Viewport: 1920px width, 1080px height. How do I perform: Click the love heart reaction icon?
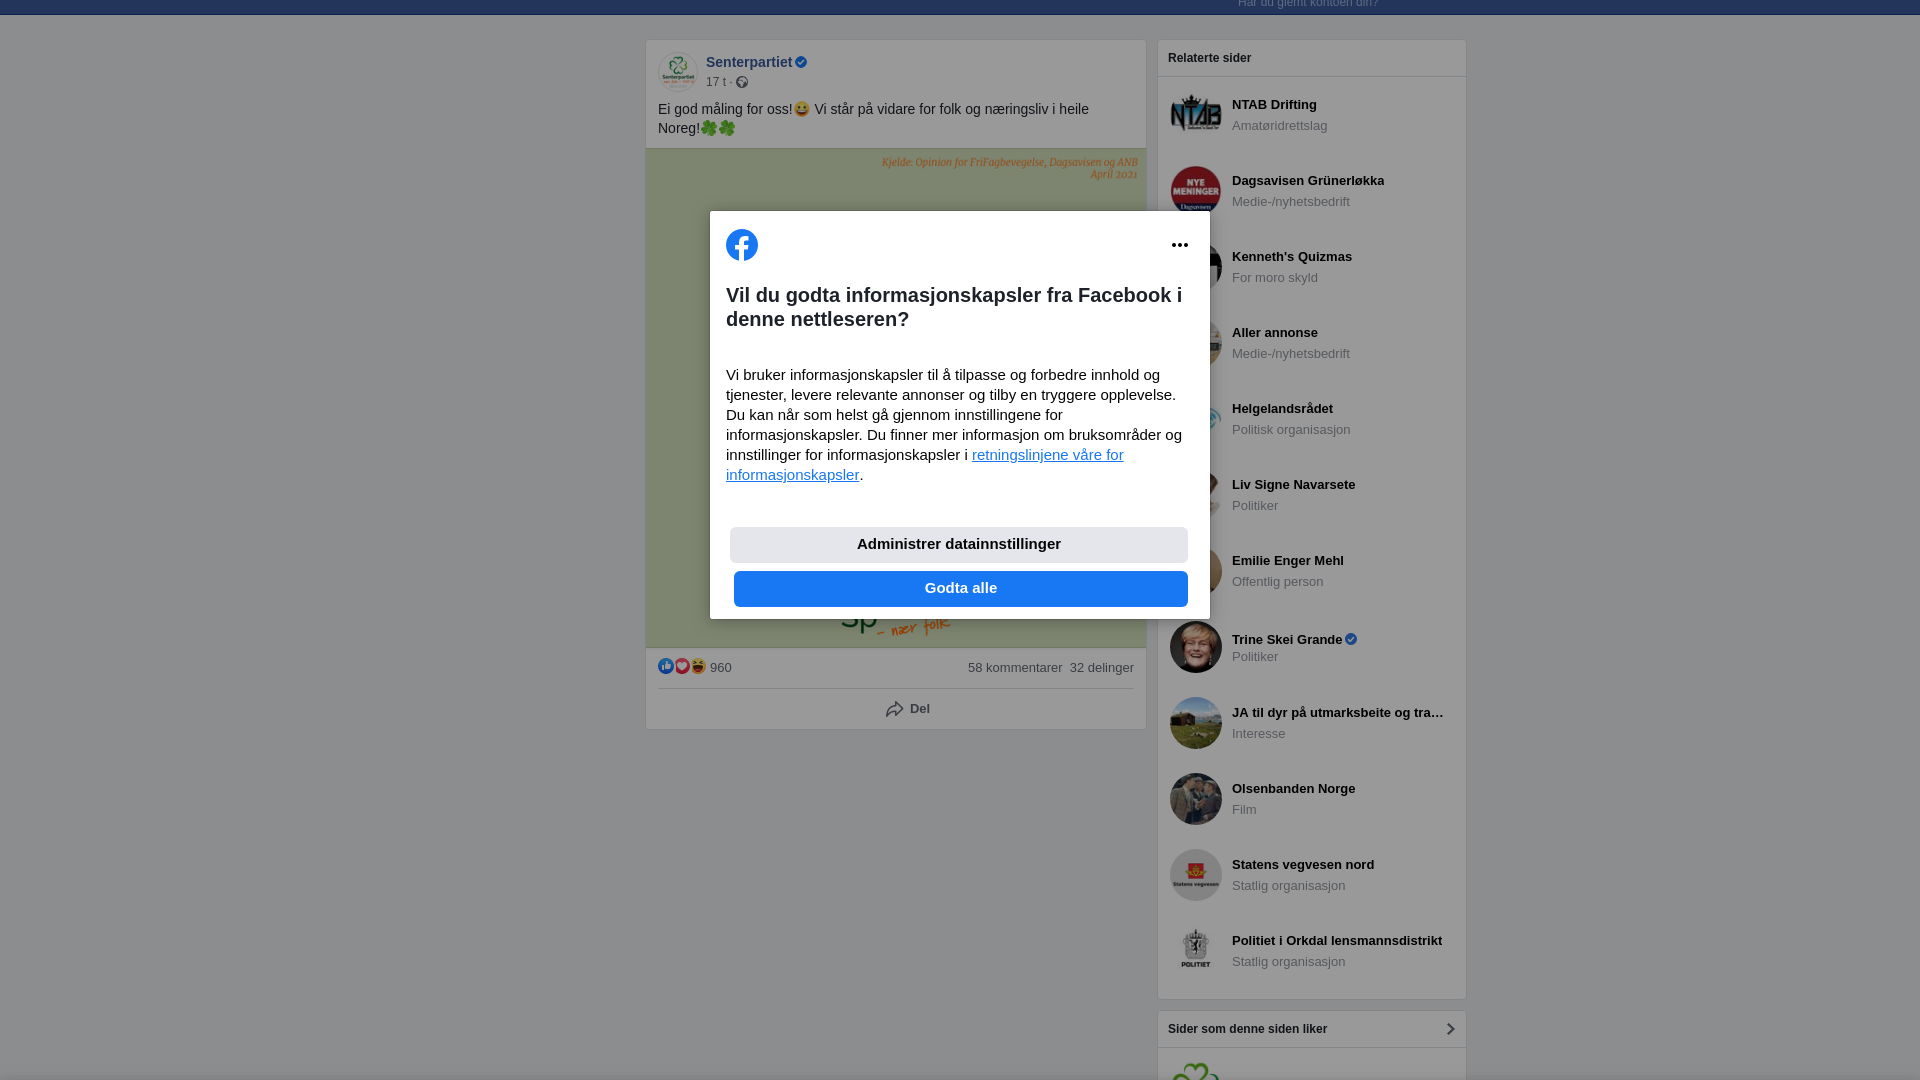tap(682, 666)
